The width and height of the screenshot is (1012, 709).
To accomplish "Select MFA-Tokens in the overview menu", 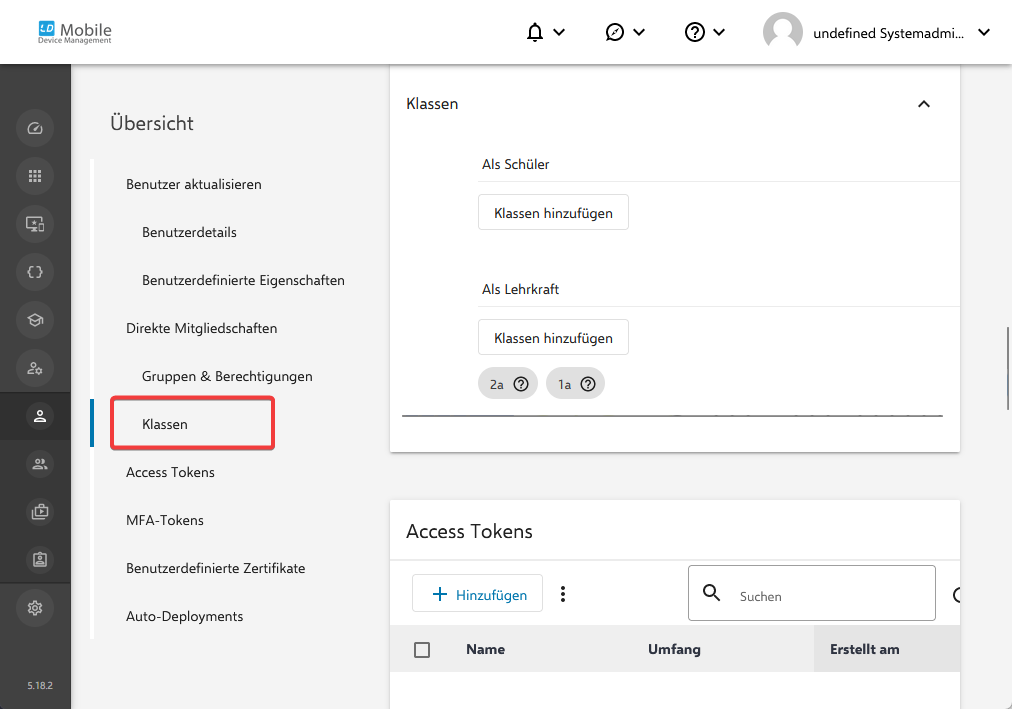I will click(165, 520).
